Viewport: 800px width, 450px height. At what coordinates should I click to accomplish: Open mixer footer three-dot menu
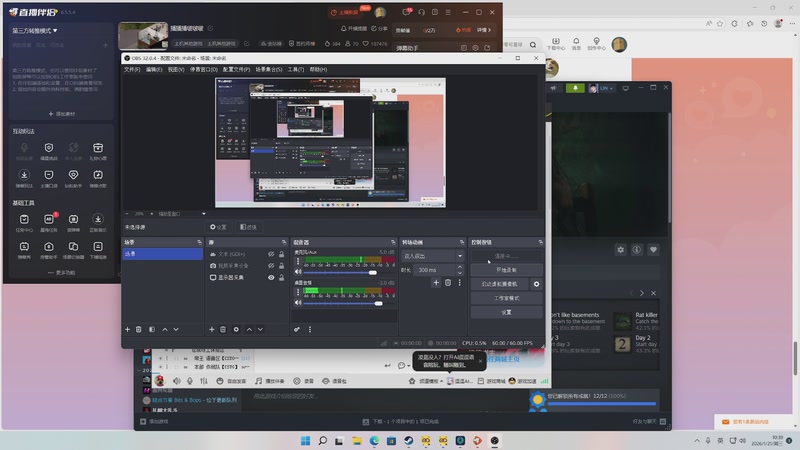tap(310, 330)
